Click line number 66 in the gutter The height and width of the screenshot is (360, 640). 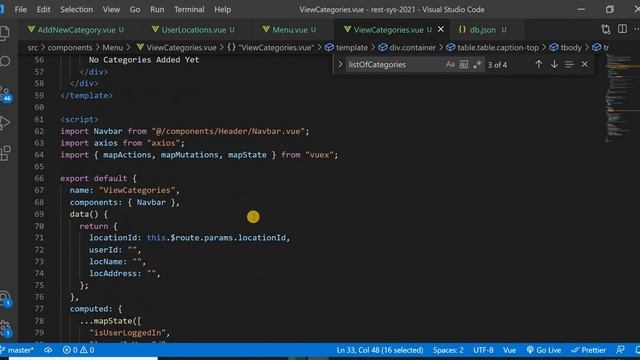point(39,178)
